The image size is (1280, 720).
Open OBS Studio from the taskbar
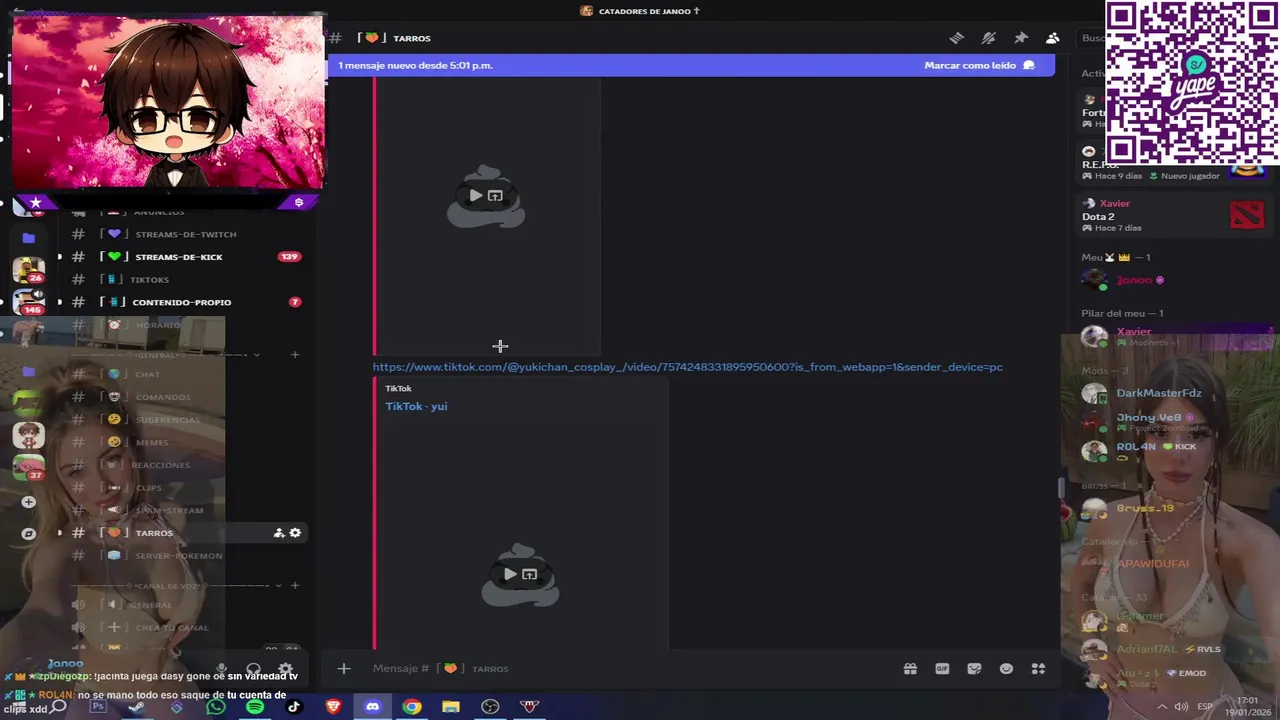(490, 707)
